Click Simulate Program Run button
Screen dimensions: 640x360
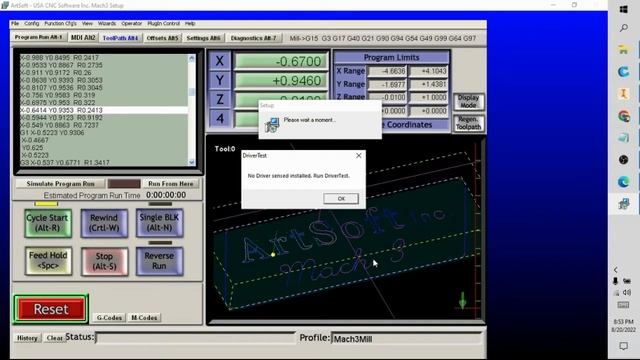tap(60, 184)
